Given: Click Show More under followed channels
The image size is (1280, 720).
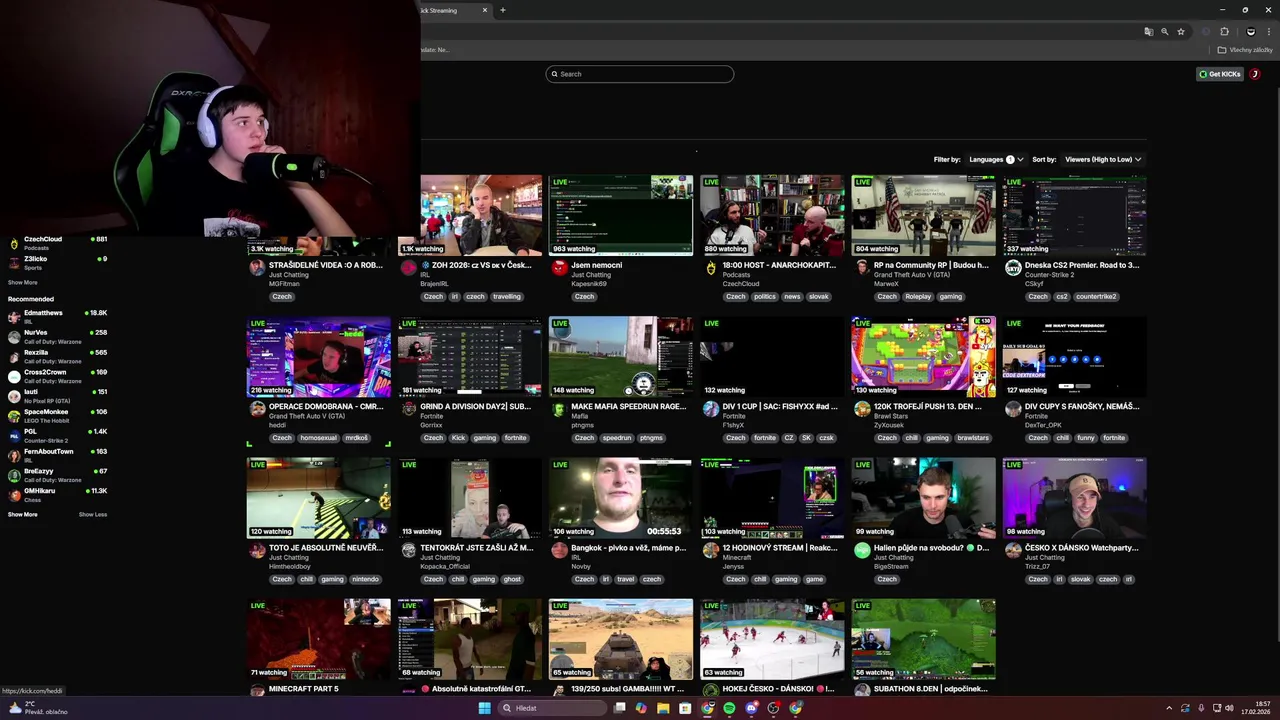Looking at the screenshot, I should tap(23, 282).
